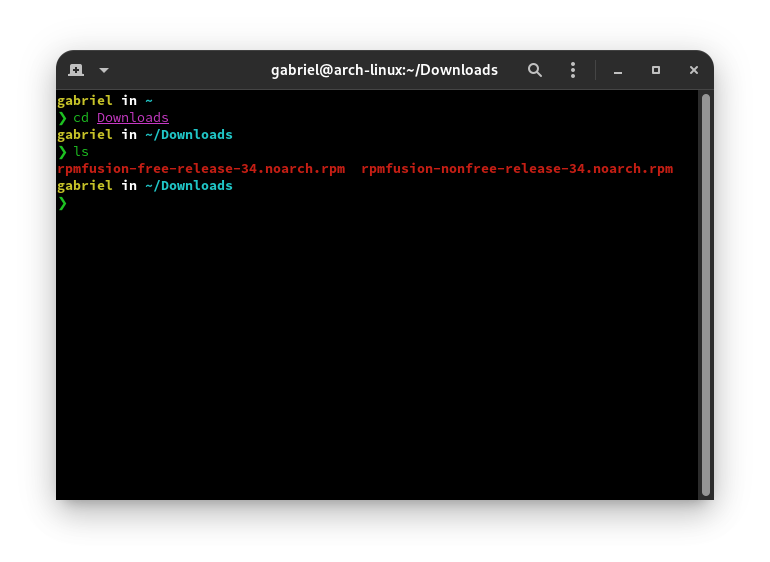
Task: Open the three-dot hamburger menu
Action: click(x=573, y=70)
